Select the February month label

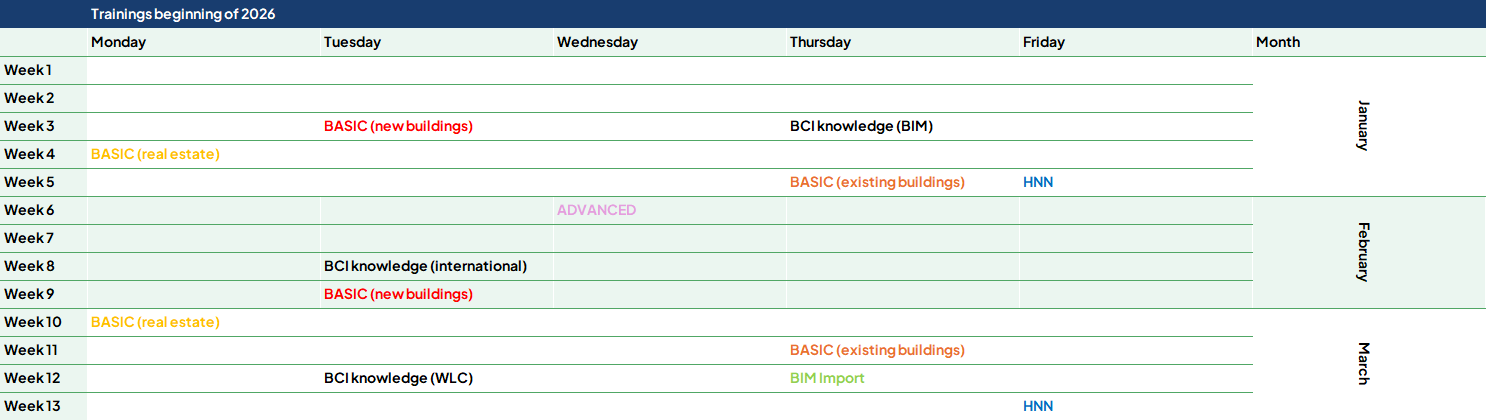(x=1362, y=252)
